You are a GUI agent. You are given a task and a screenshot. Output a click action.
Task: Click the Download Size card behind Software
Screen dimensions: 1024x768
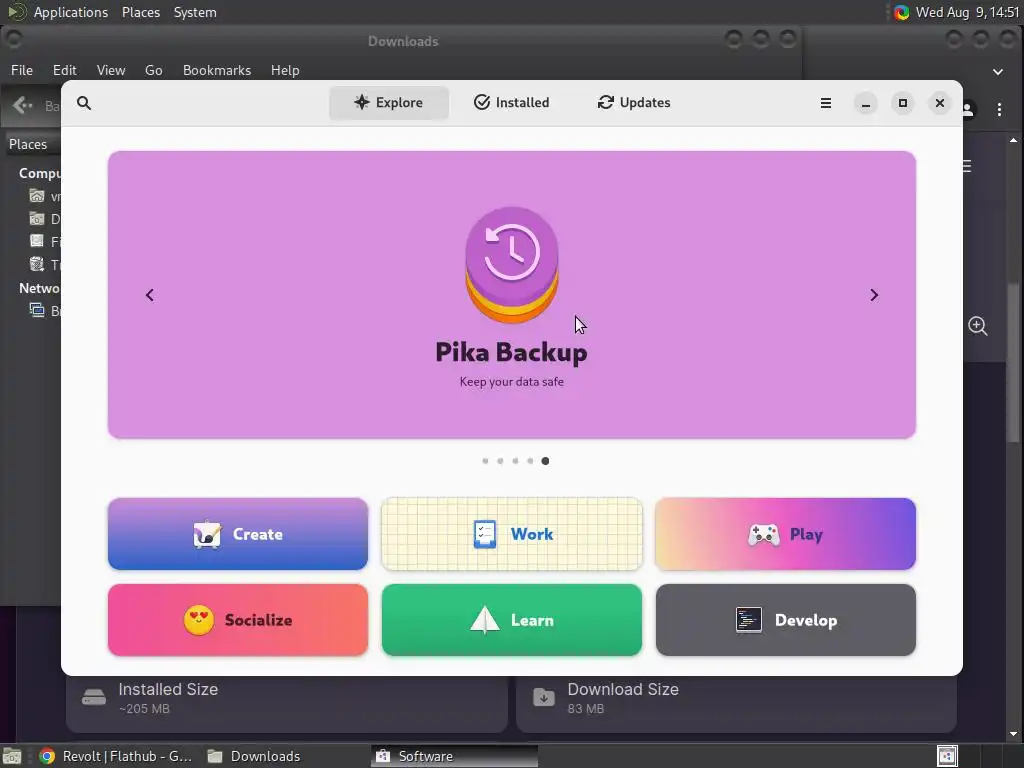click(x=737, y=704)
